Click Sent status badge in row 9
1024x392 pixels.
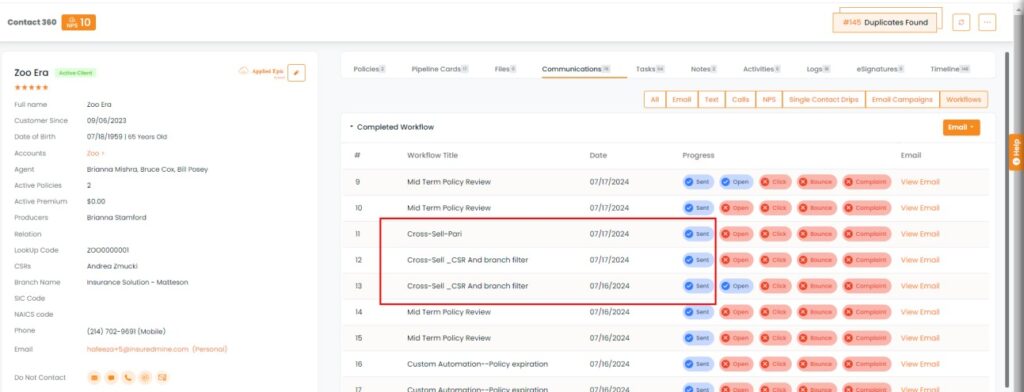pyautogui.click(x=698, y=182)
